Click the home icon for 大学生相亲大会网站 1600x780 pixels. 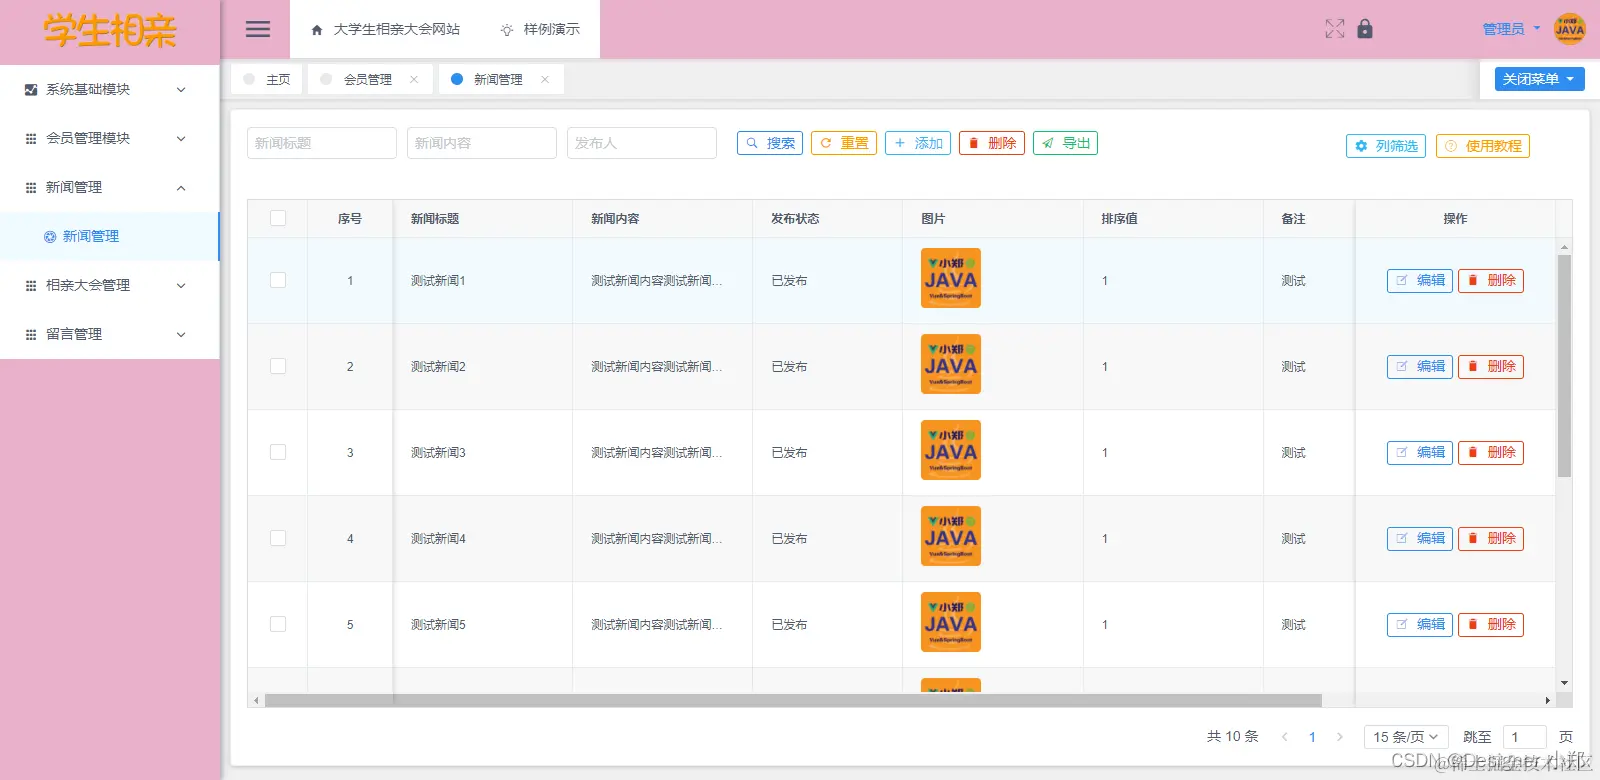[317, 30]
